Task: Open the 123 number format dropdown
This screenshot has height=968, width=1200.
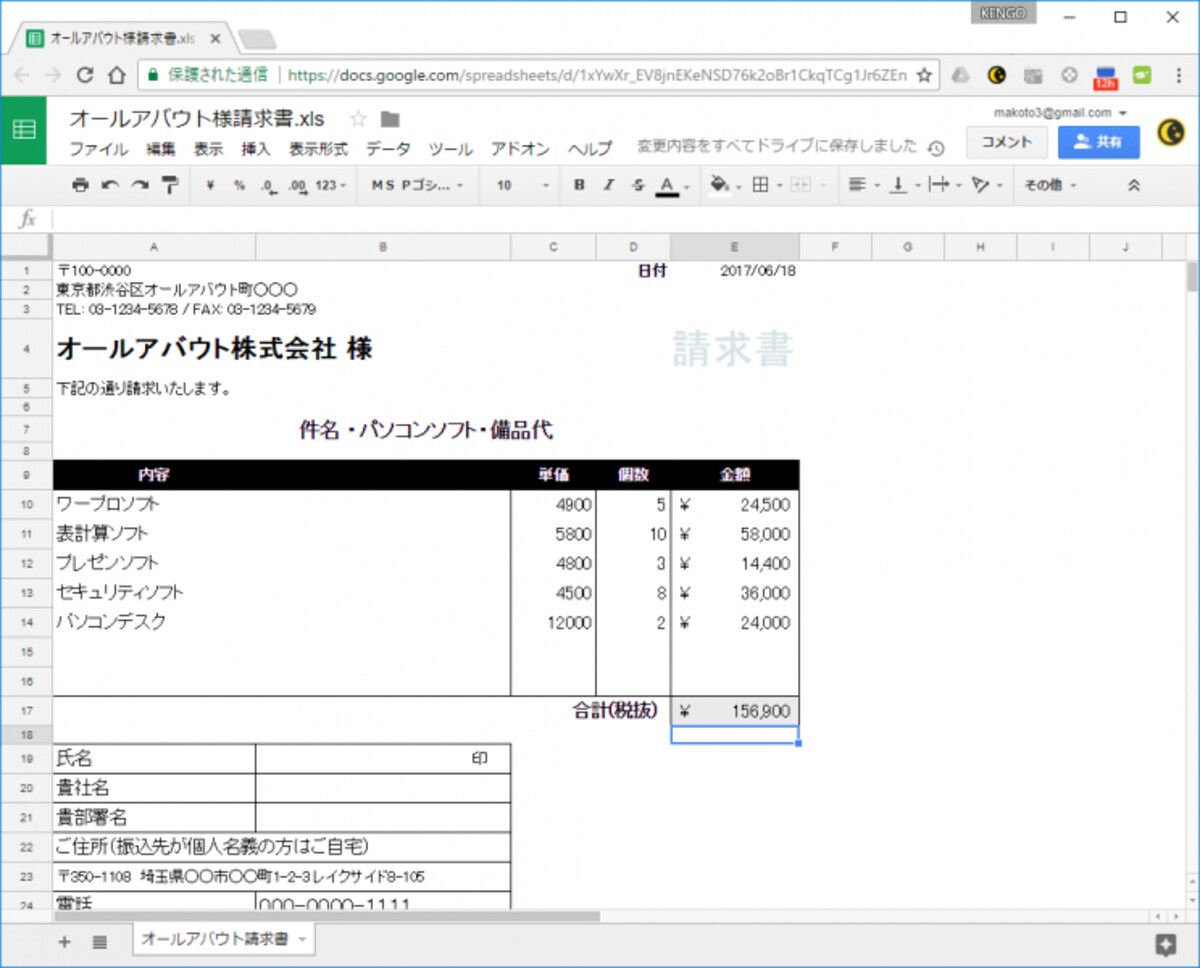Action: click(x=331, y=185)
